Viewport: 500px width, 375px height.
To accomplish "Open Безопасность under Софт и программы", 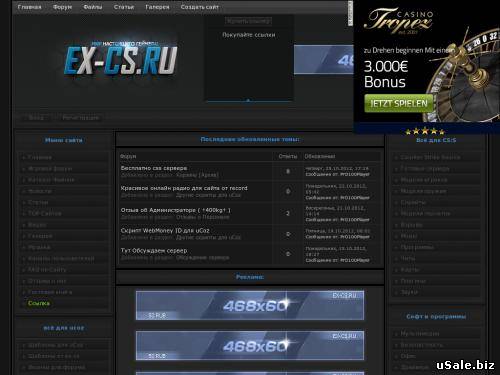I will [x=422, y=345].
